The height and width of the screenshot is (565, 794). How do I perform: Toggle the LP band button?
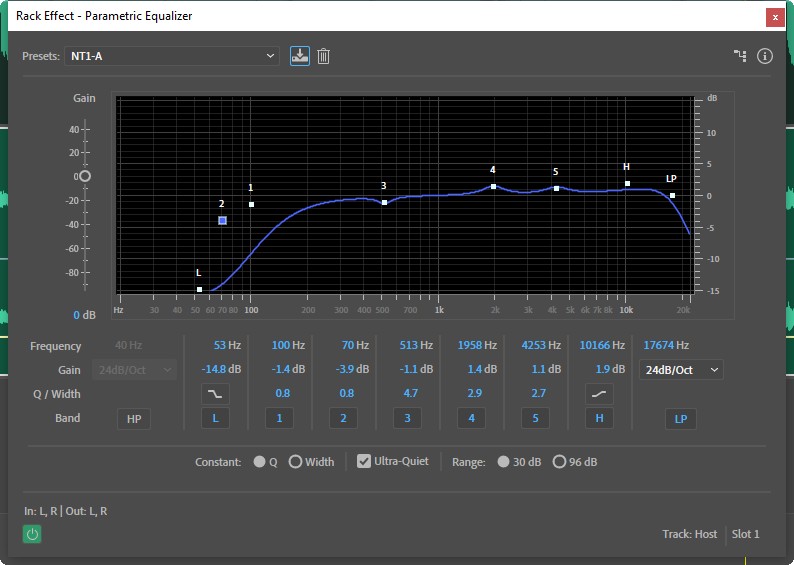coord(680,419)
